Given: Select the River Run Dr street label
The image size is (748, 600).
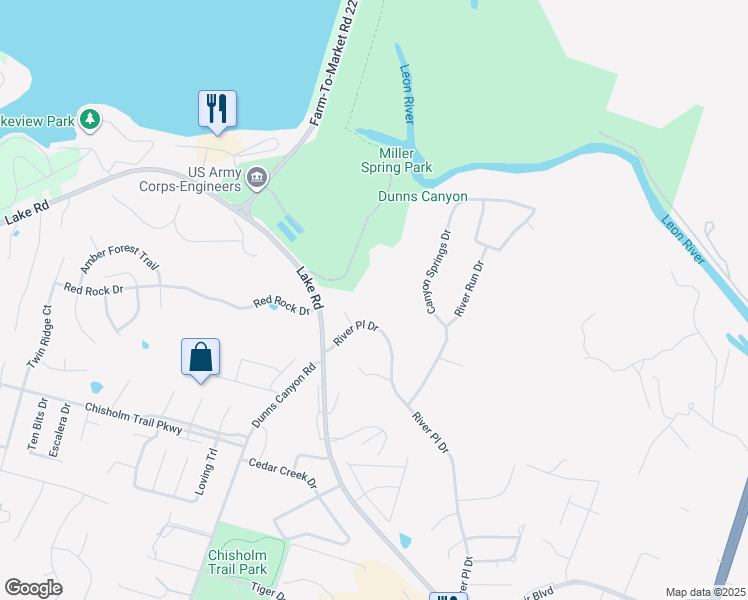Looking at the screenshot, I should (x=469, y=289).
